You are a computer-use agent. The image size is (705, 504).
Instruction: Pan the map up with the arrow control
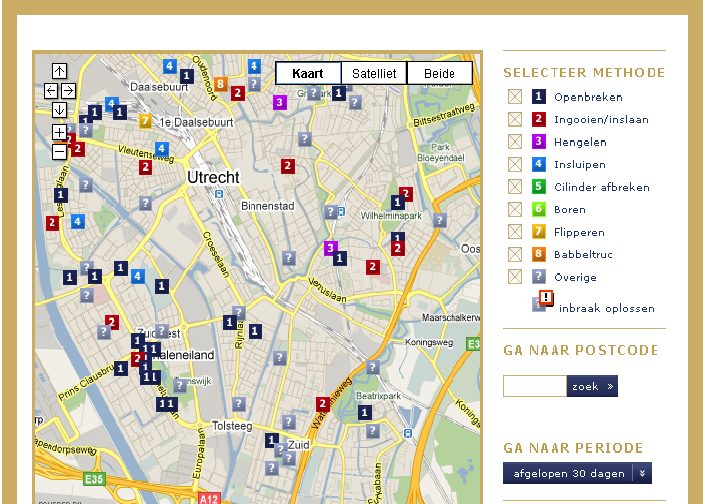59,71
